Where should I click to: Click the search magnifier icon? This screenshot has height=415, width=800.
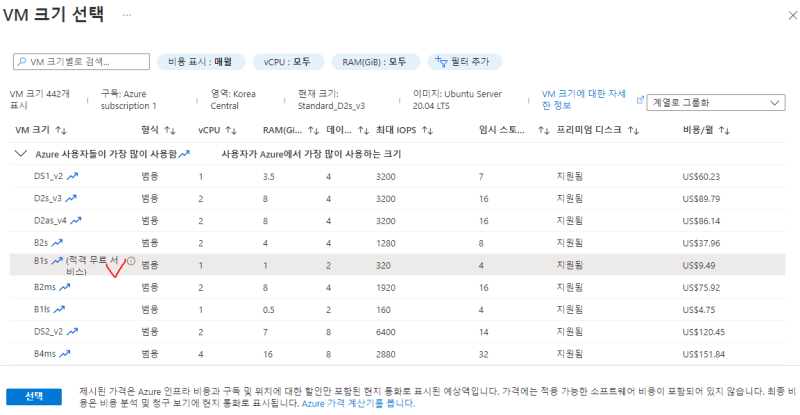pos(22,62)
